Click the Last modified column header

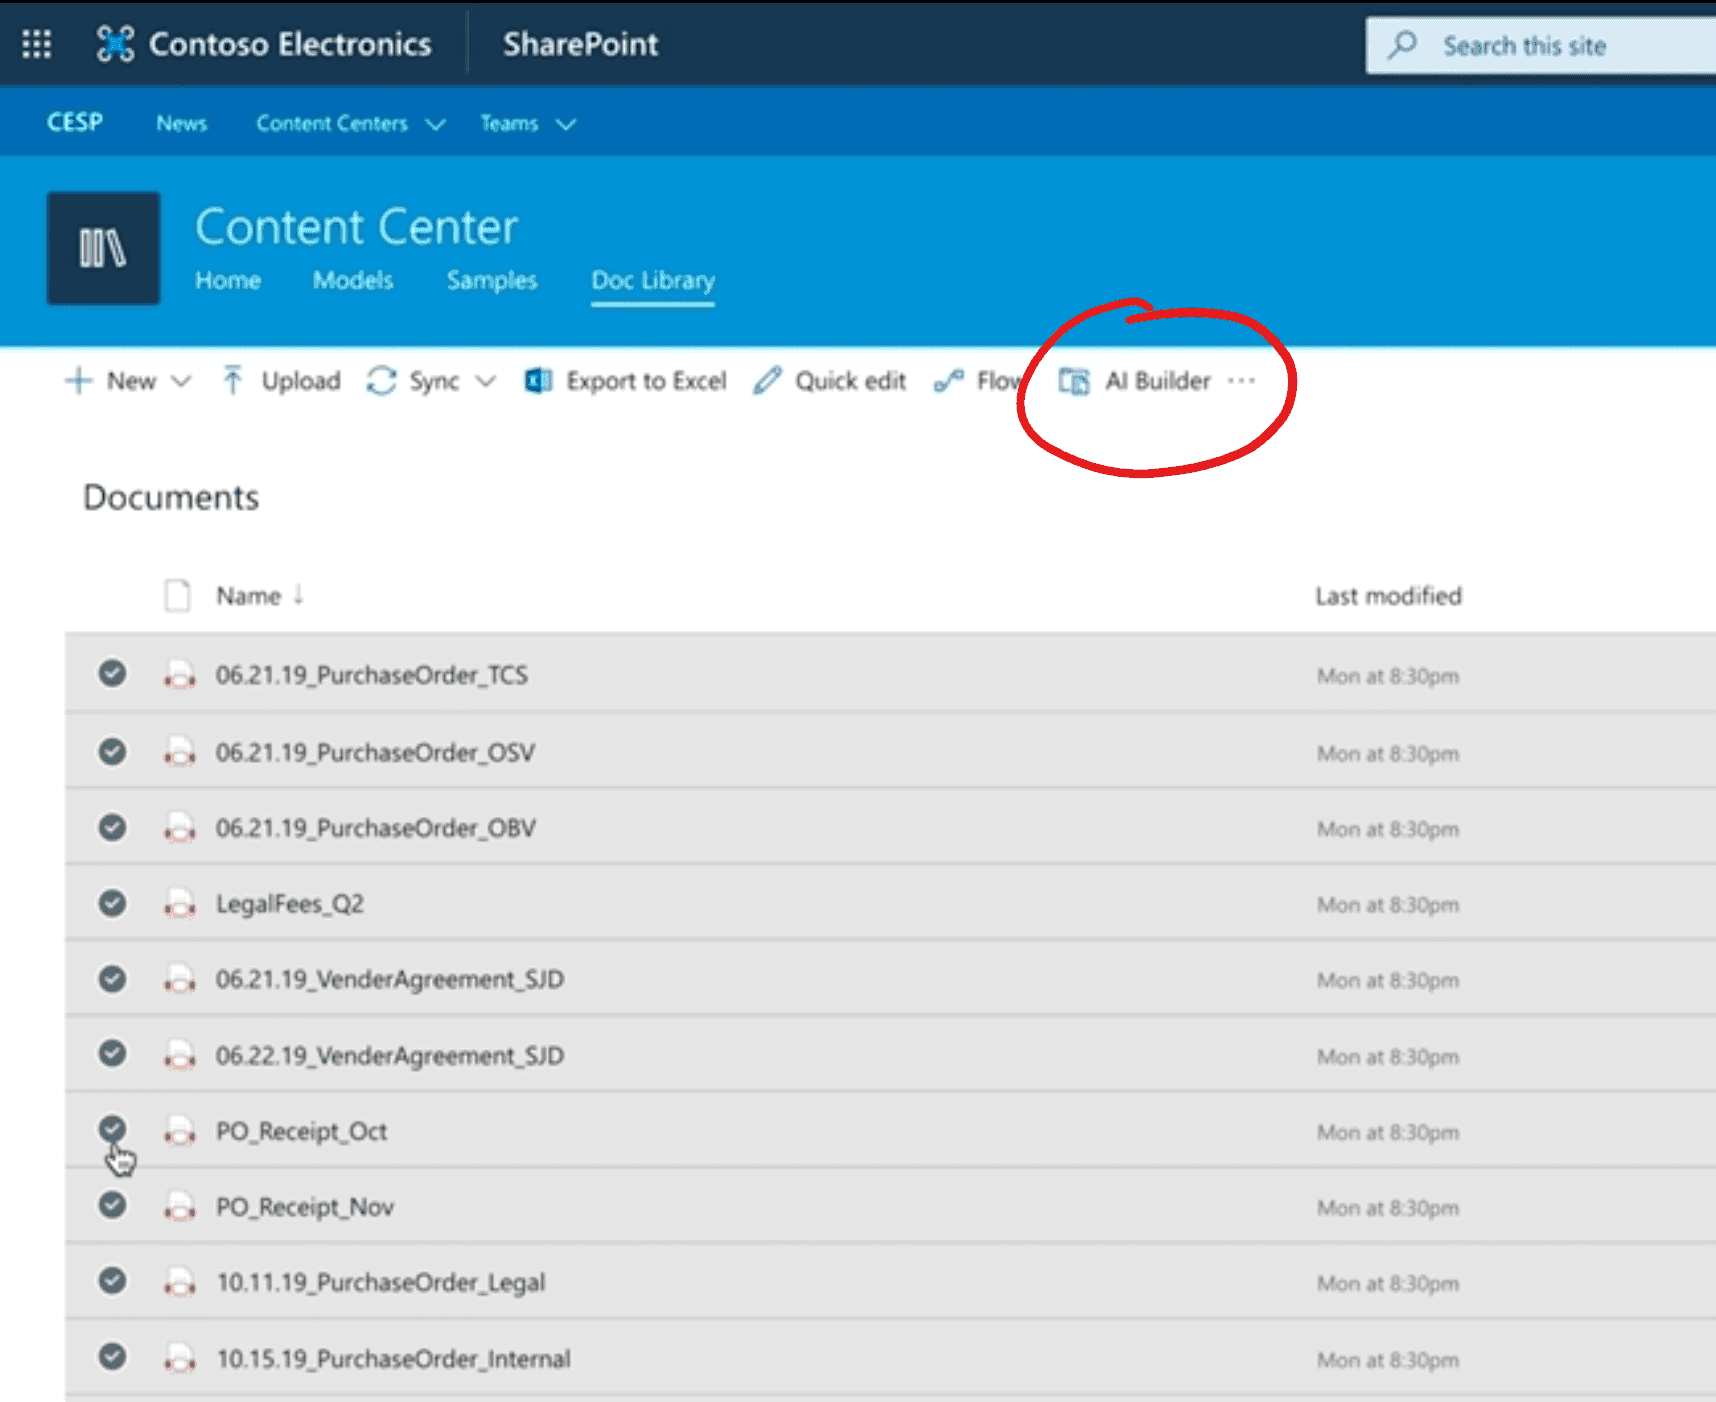(x=1388, y=596)
